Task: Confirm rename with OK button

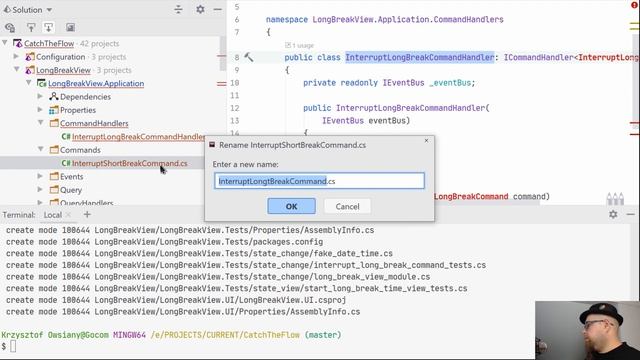Action: point(291,206)
